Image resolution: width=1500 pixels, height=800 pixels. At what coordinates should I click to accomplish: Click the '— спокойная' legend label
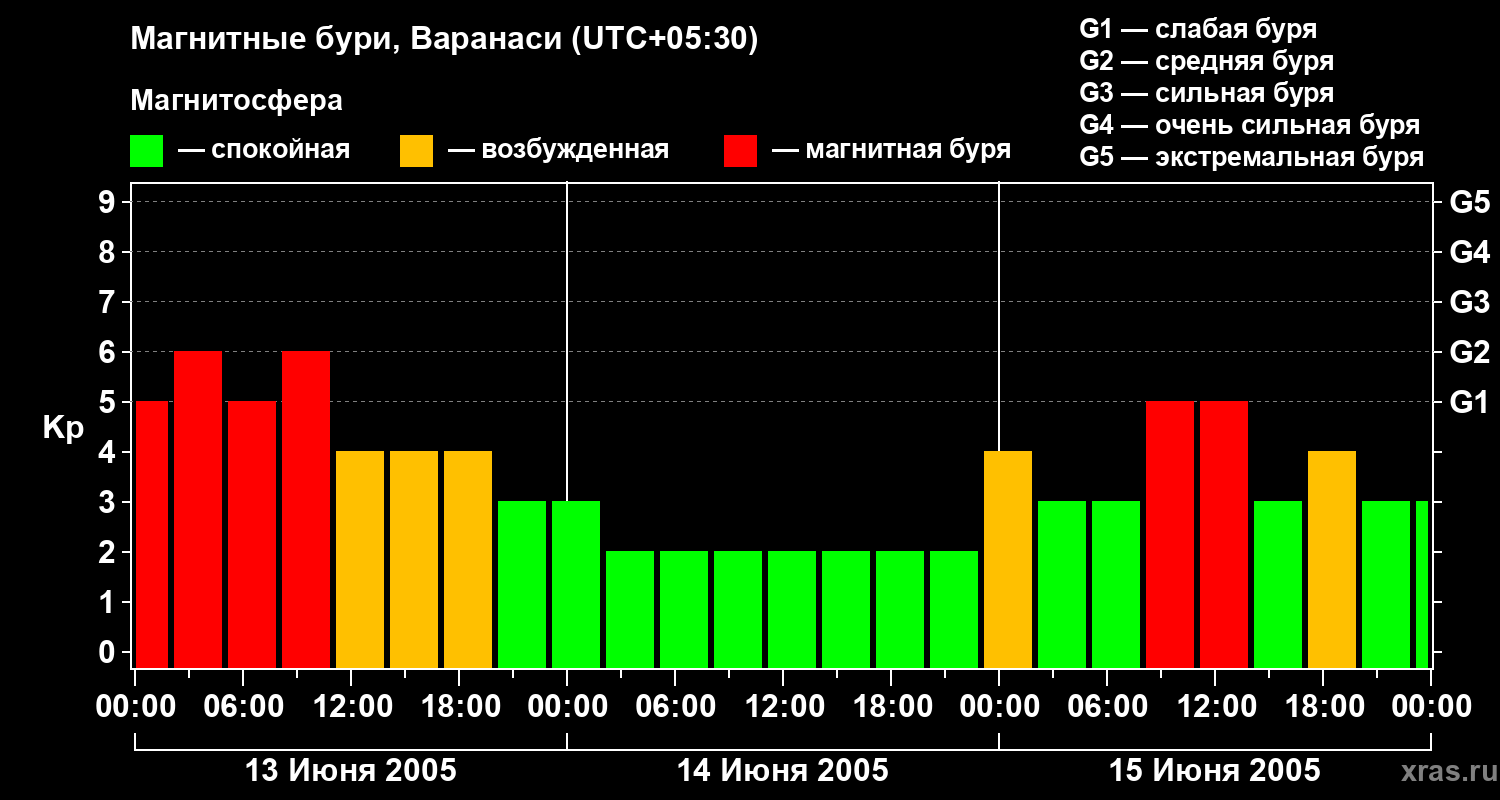coord(264,150)
